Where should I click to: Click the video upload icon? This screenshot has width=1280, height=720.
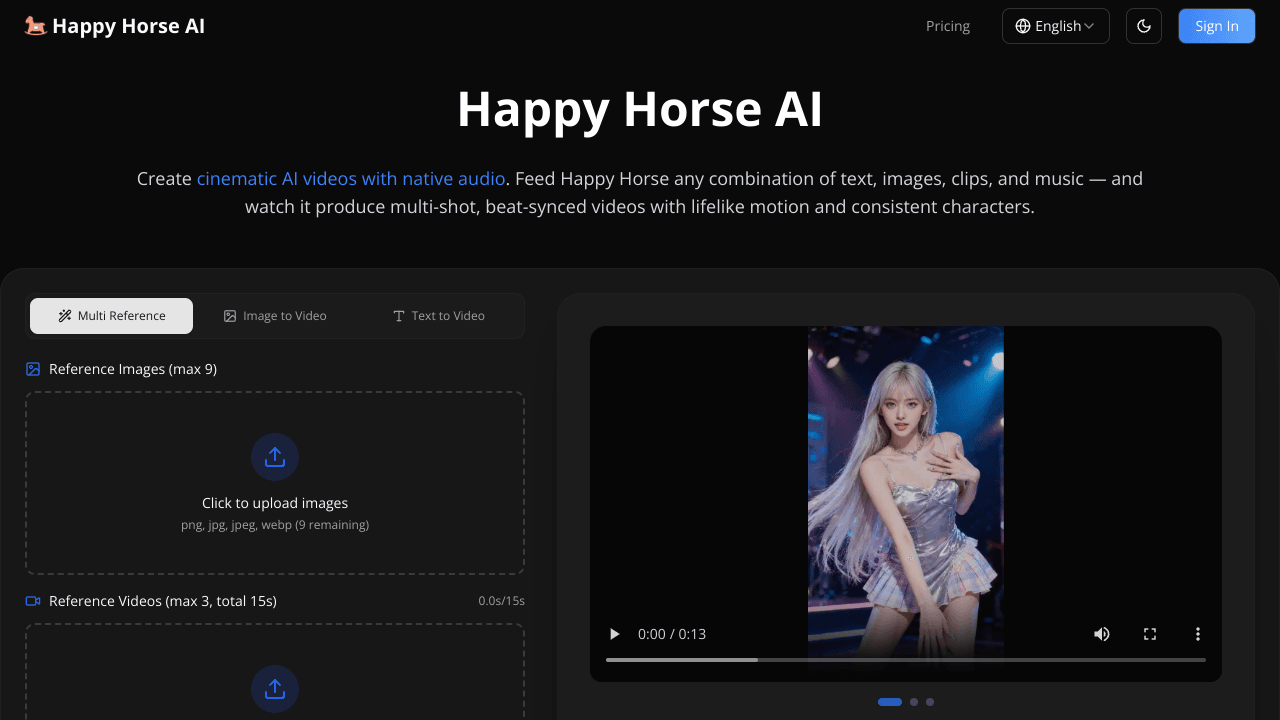pos(275,689)
